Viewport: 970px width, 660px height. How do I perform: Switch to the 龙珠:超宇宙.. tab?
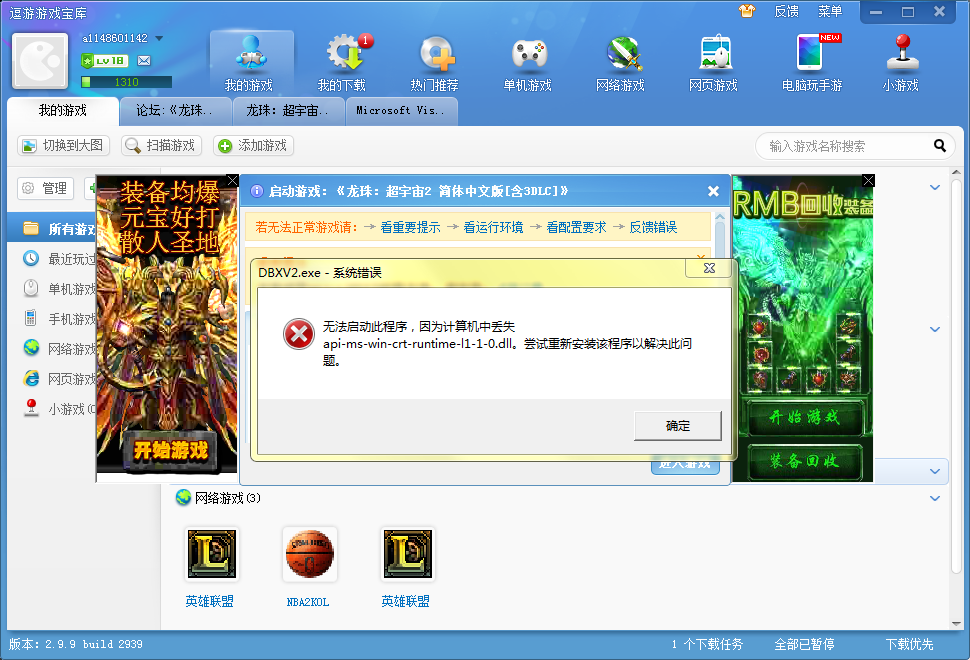click(x=289, y=111)
